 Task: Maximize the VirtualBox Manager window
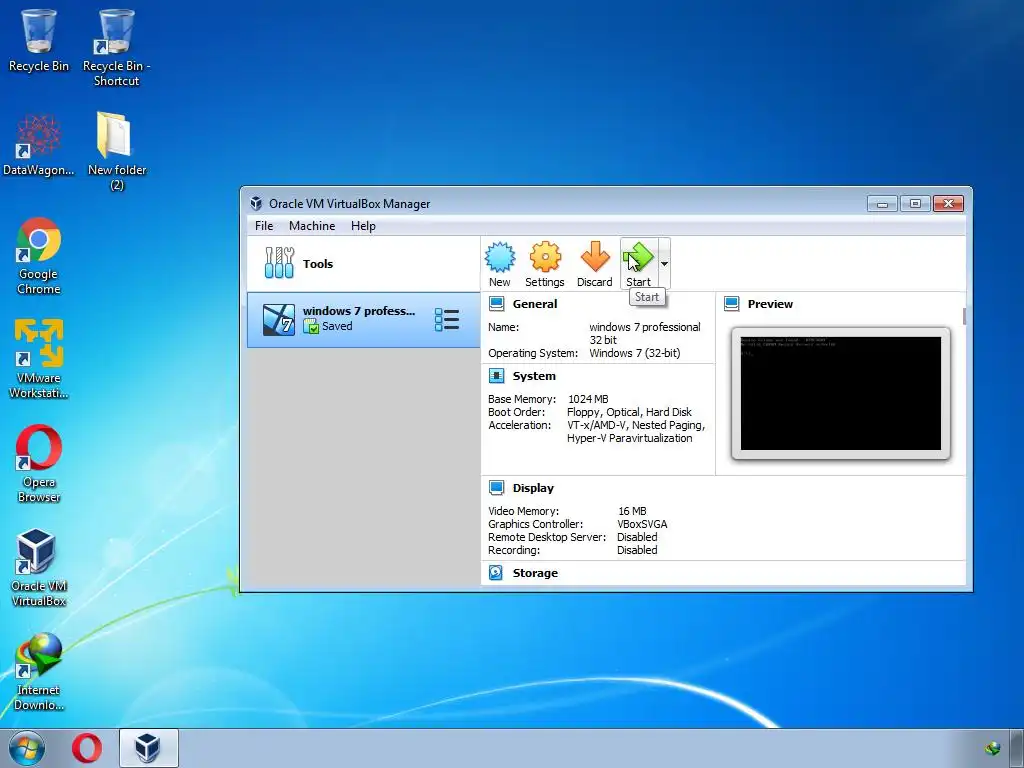click(915, 204)
